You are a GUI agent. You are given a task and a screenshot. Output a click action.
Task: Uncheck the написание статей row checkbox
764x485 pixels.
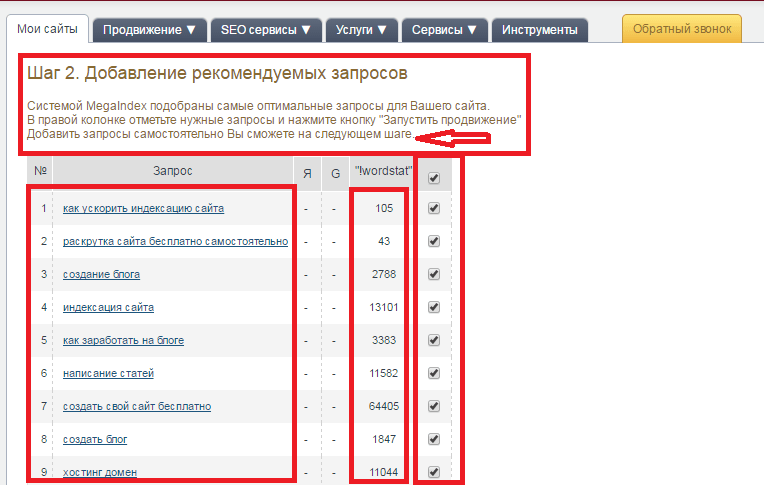coord(434,373)
